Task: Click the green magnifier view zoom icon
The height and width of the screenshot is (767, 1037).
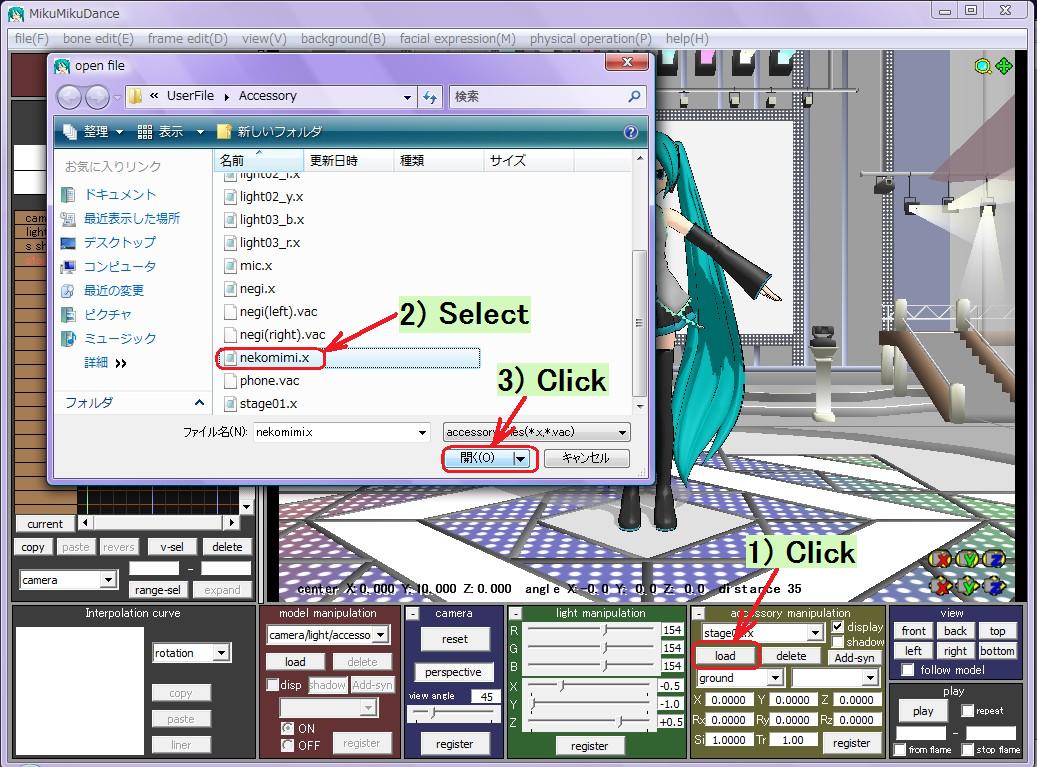Action: 983,67
